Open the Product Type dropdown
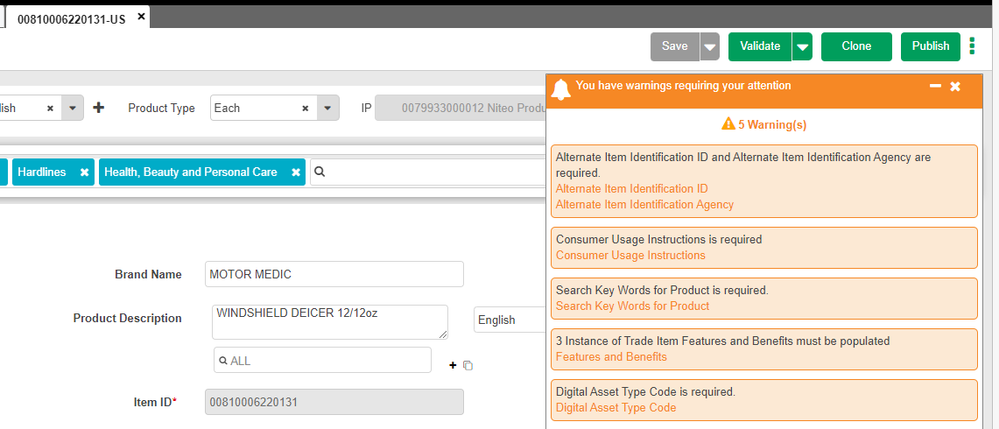 coord(326,108)
